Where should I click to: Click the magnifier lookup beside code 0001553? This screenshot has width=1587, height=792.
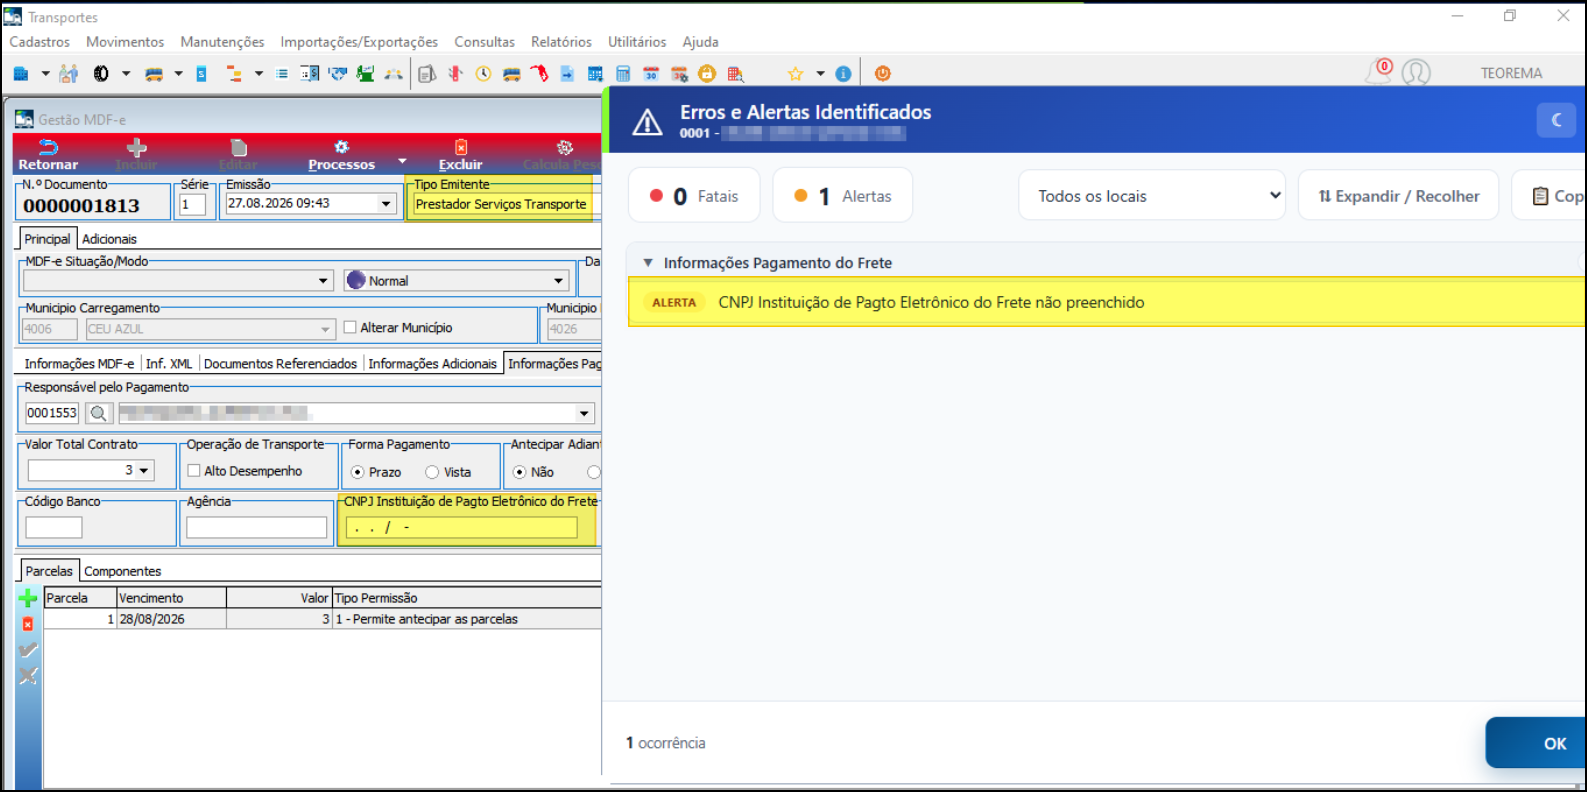[x=98, y=413]
